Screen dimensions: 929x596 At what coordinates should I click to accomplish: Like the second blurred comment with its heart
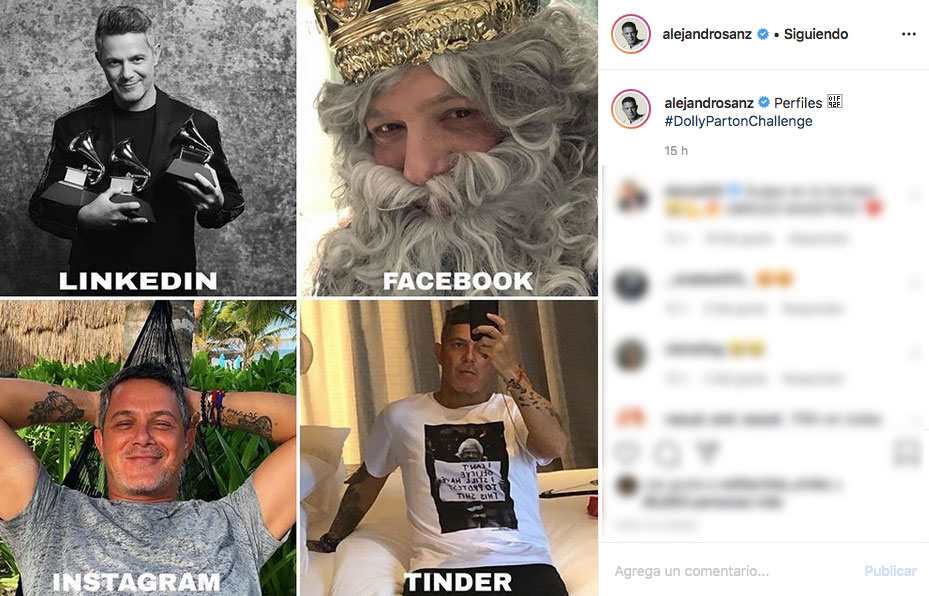[914, 284]
